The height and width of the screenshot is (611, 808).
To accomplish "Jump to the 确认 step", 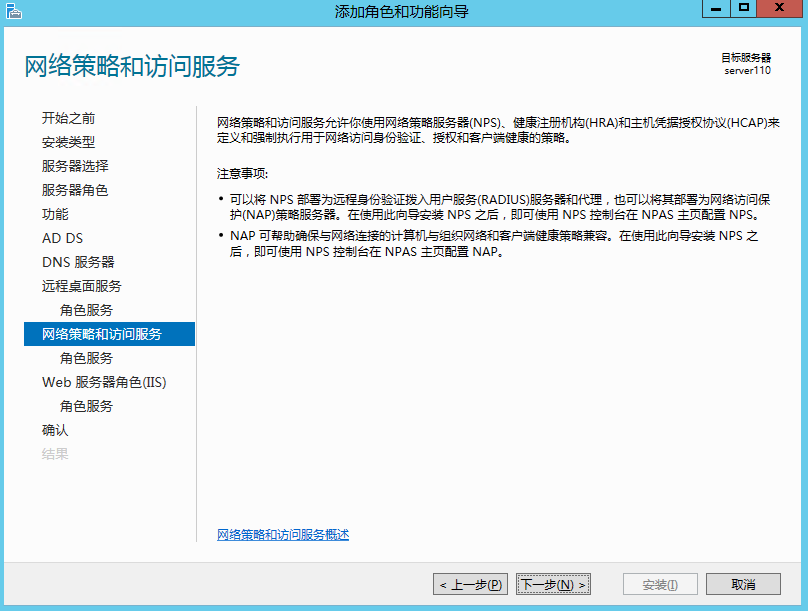I will (x=55, y=430).
